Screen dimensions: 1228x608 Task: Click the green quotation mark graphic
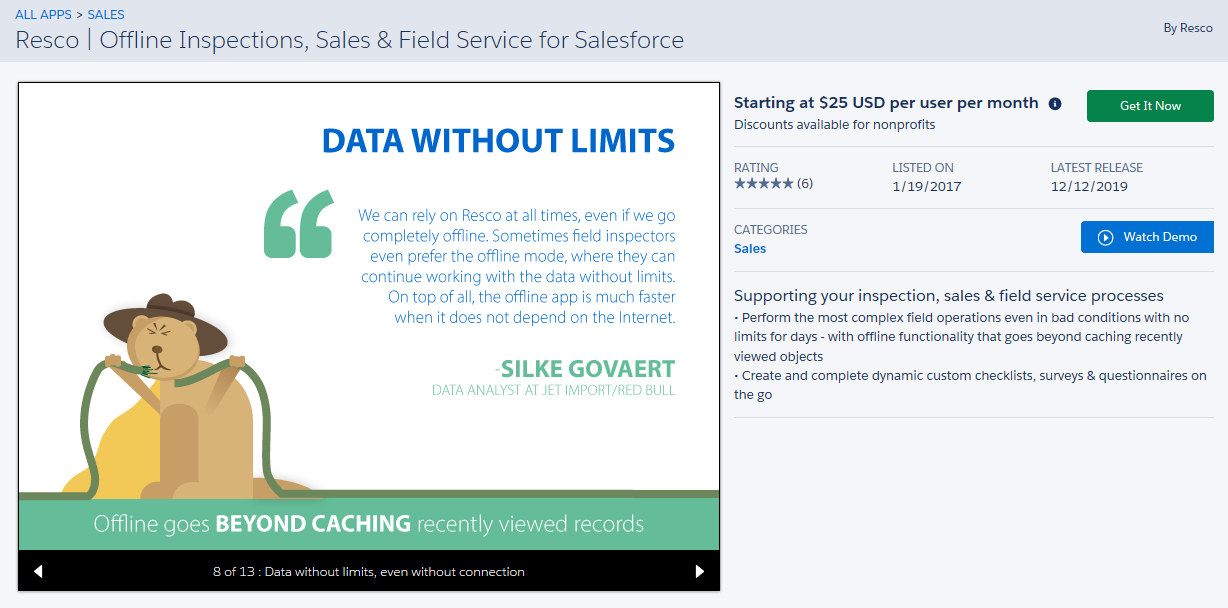pyautogui.click(x=299, y=223)
